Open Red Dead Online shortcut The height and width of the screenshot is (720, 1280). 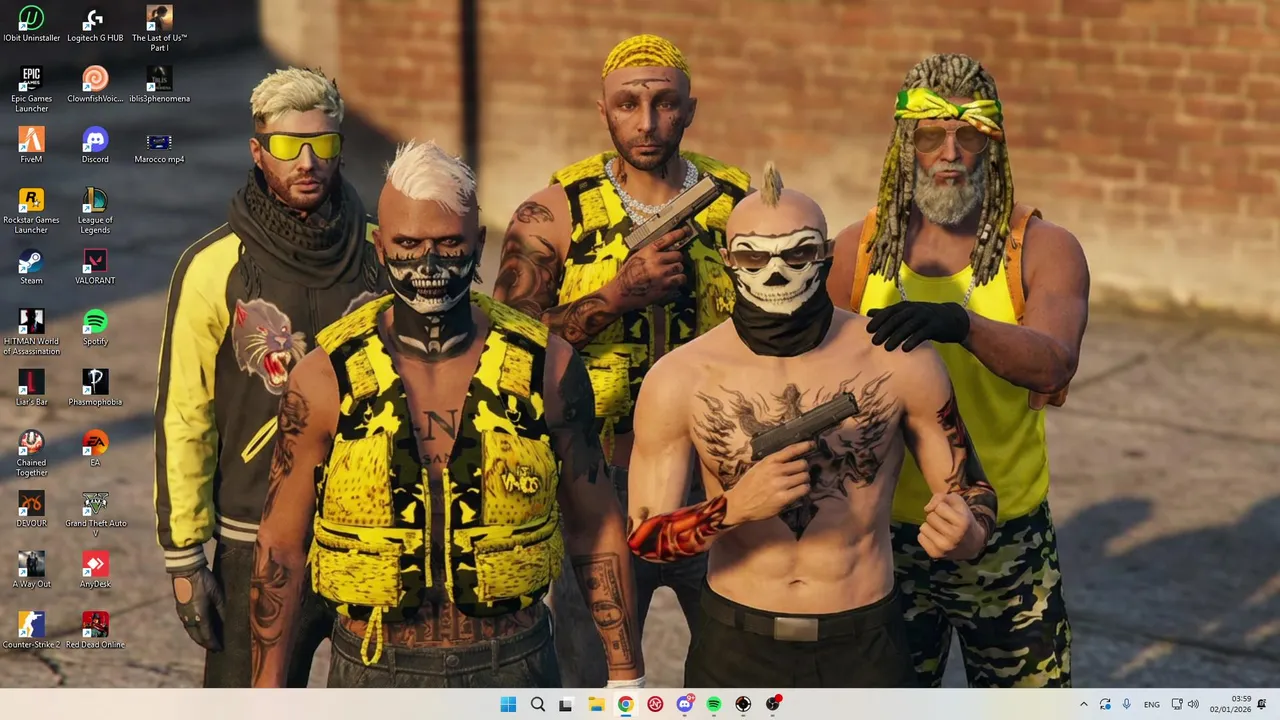[95, 631]
